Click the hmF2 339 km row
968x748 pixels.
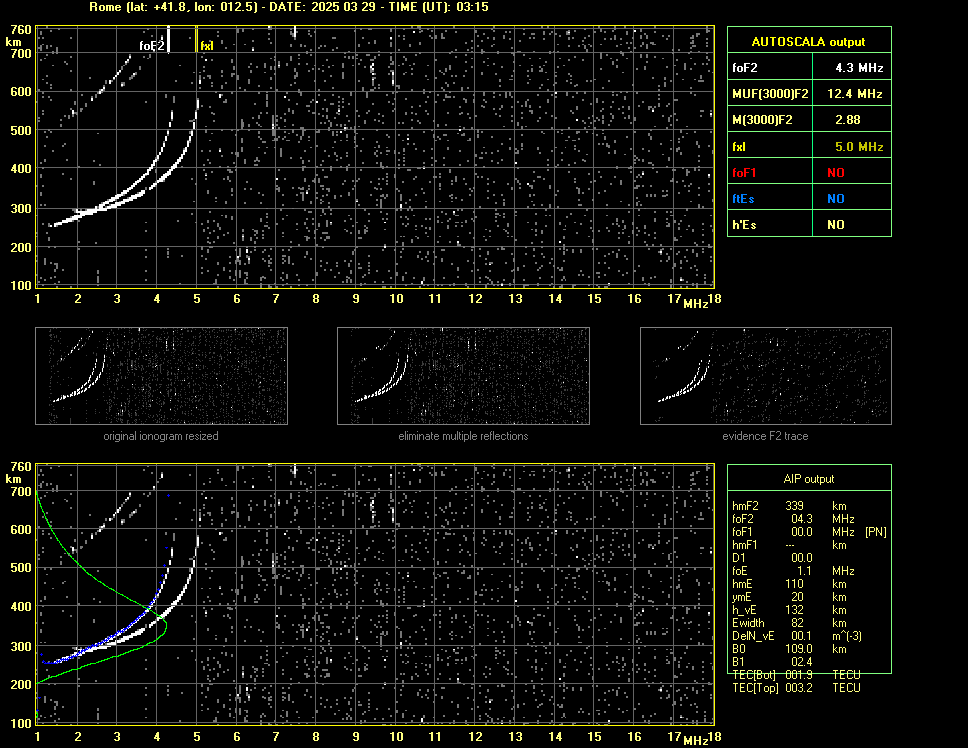(790, 505)
